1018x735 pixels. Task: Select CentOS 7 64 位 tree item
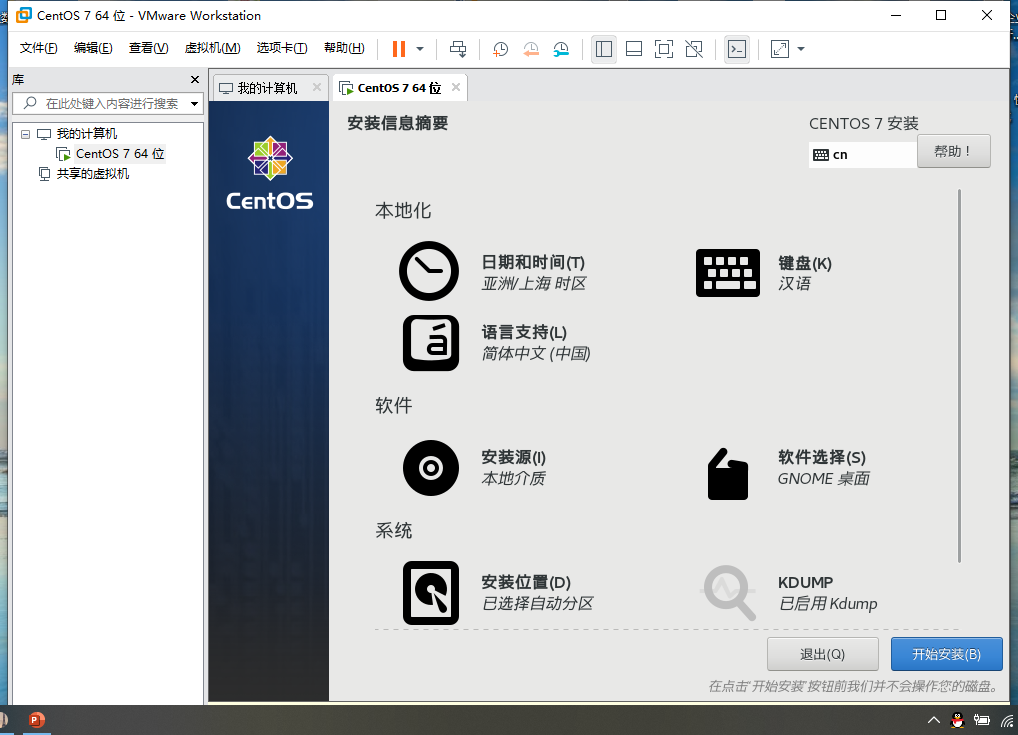coord(119,154)
